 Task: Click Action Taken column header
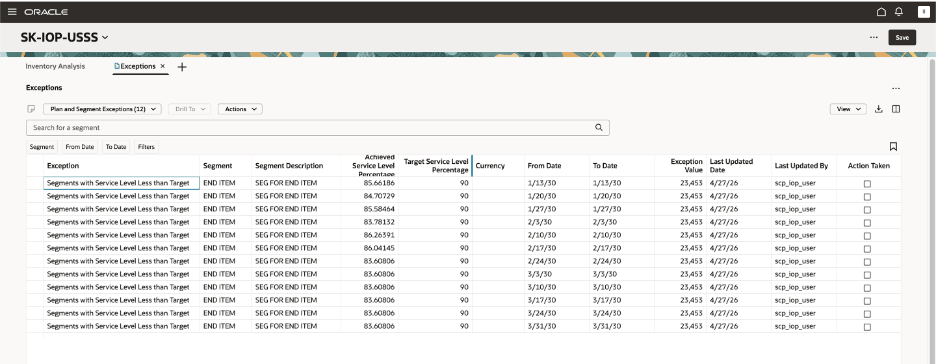(x=869, y=166)
